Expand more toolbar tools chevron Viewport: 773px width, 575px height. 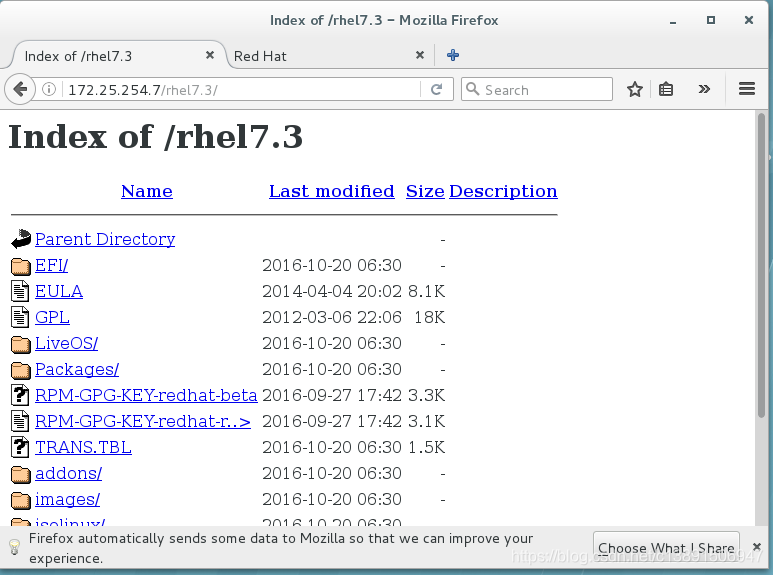[x=704, y=89]
